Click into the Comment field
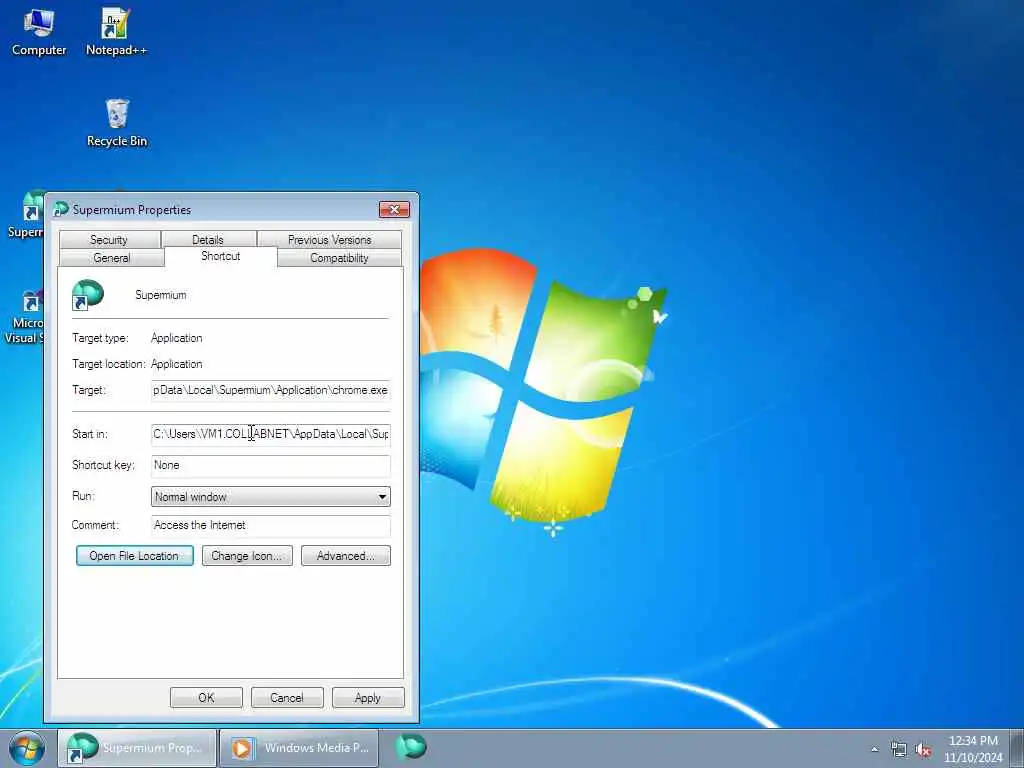The image size is (1024, 768). click(270, 525)
